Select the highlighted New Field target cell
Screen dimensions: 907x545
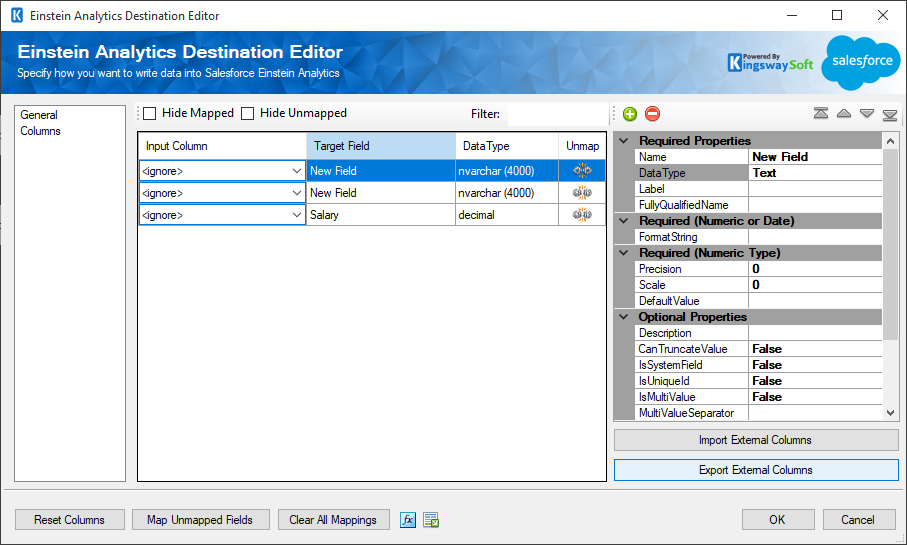click(x=381, y=171)
